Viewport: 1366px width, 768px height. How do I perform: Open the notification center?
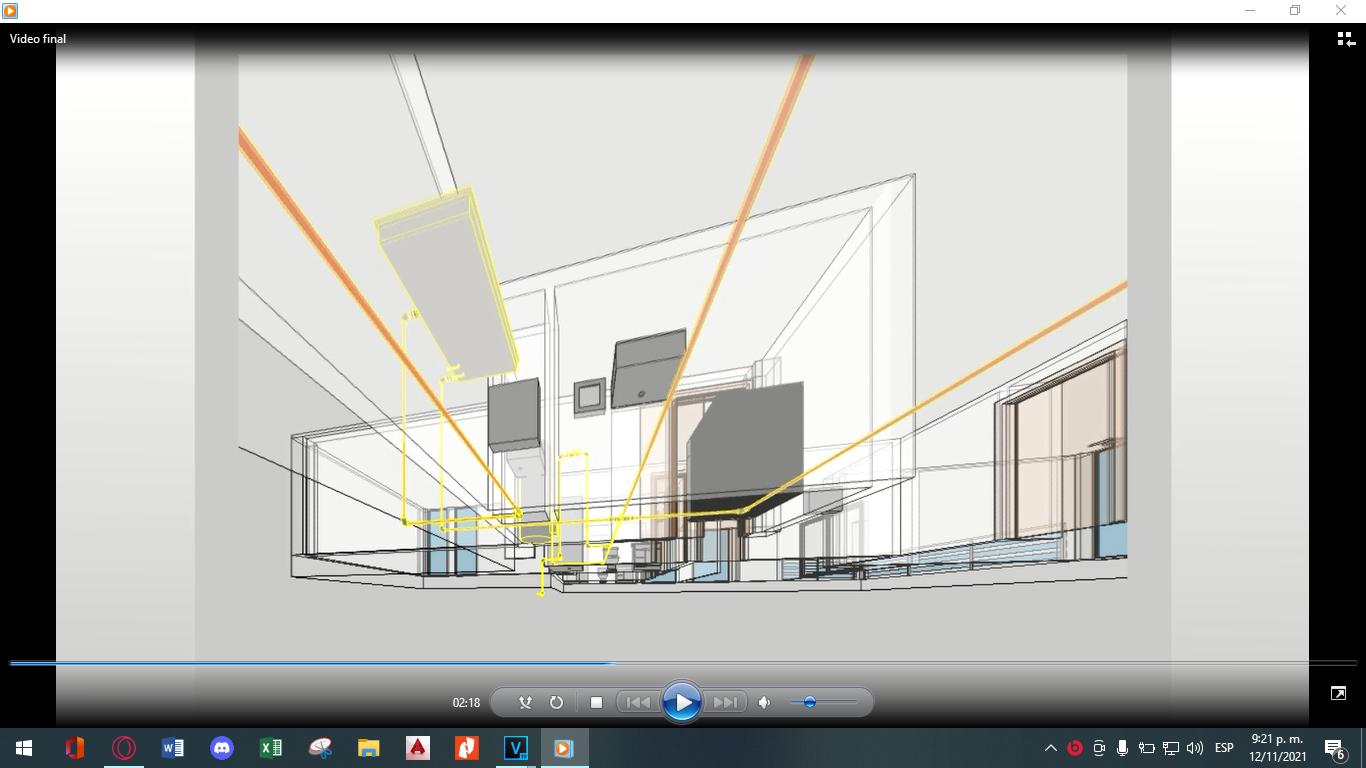[1334, 748]
